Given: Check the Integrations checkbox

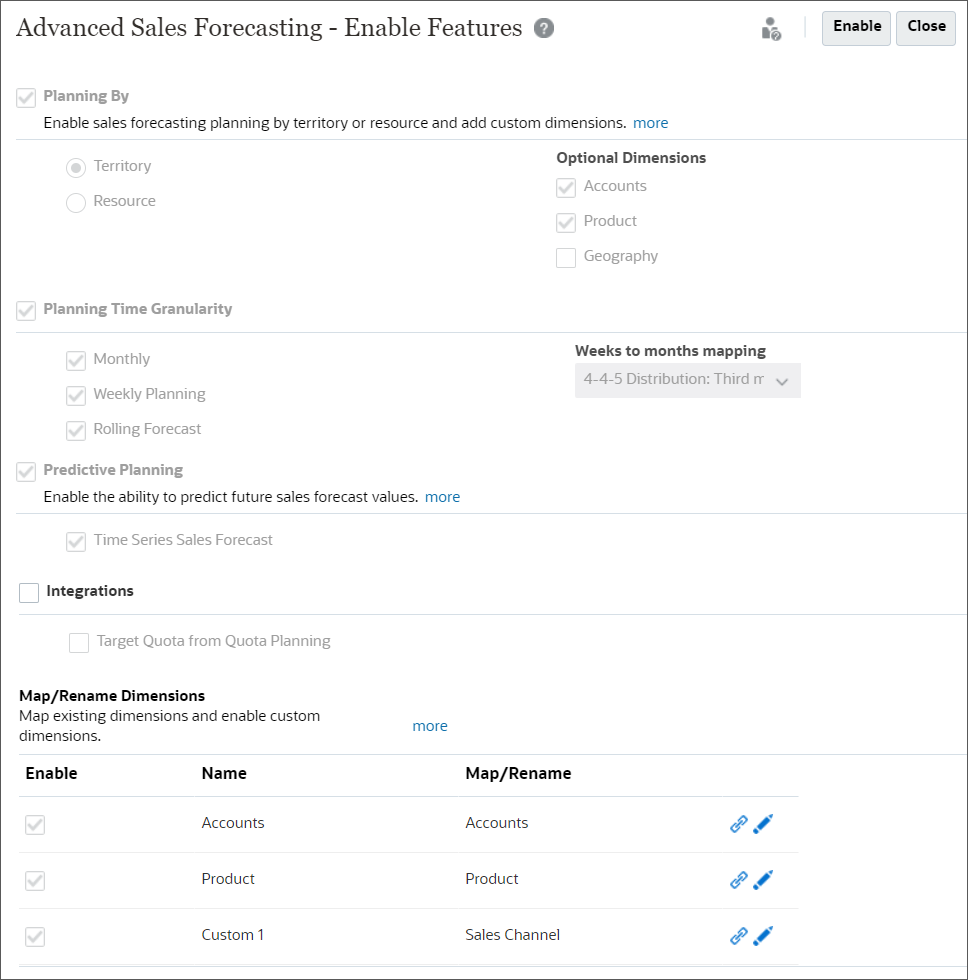Looking at the screenshot, I should tap(28, 592).
